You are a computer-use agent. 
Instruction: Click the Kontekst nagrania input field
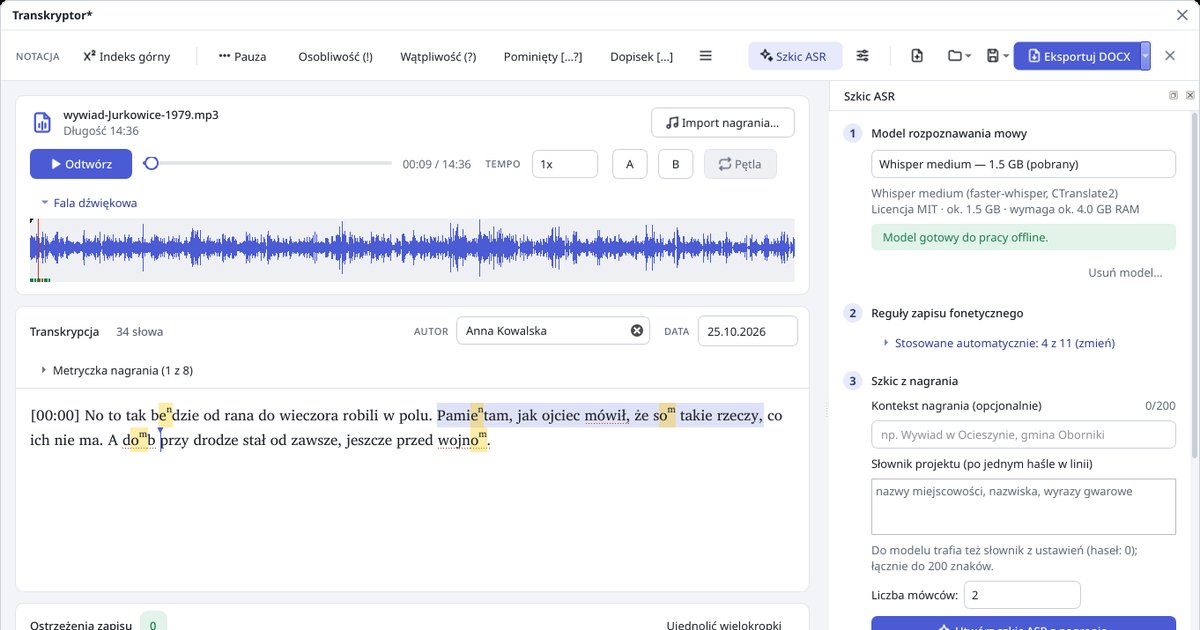[x=1024, y=434]
